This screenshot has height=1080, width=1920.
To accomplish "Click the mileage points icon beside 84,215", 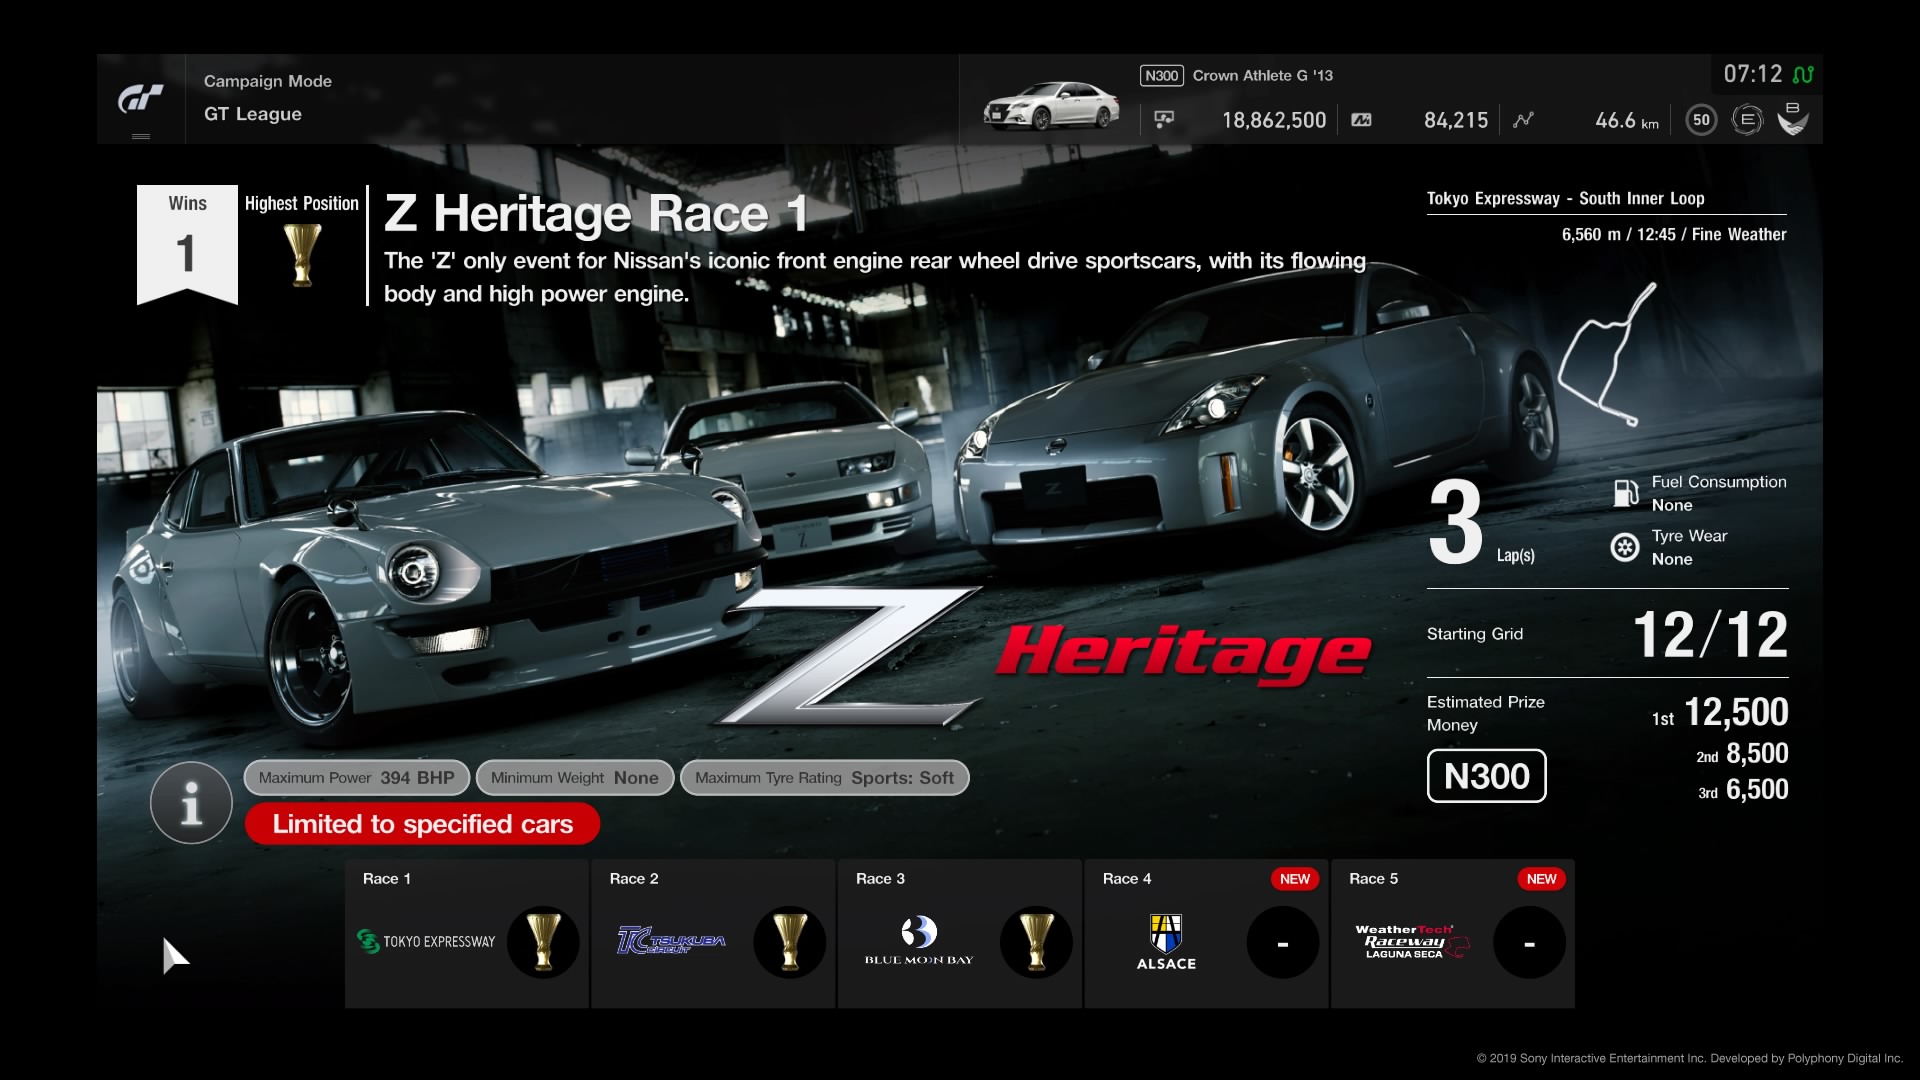I will coord(1361,120).
